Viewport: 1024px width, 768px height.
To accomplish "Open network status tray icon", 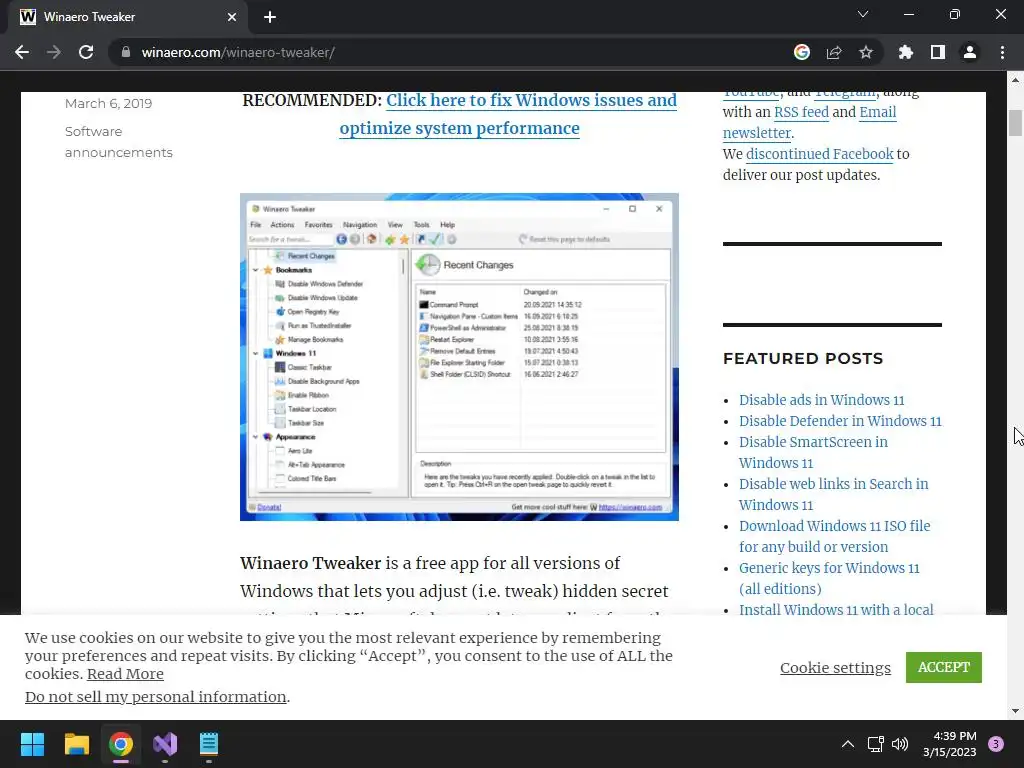I will click(875, 744).
